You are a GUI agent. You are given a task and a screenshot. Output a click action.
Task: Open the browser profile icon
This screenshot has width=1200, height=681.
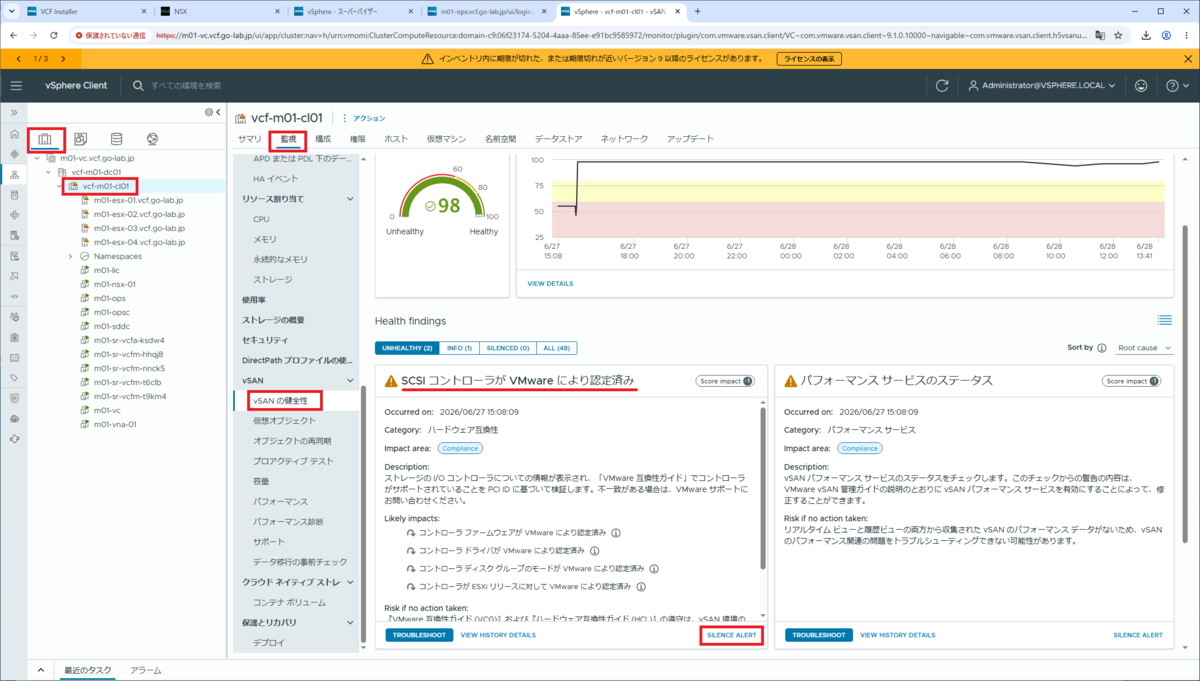click(1165, 34)
